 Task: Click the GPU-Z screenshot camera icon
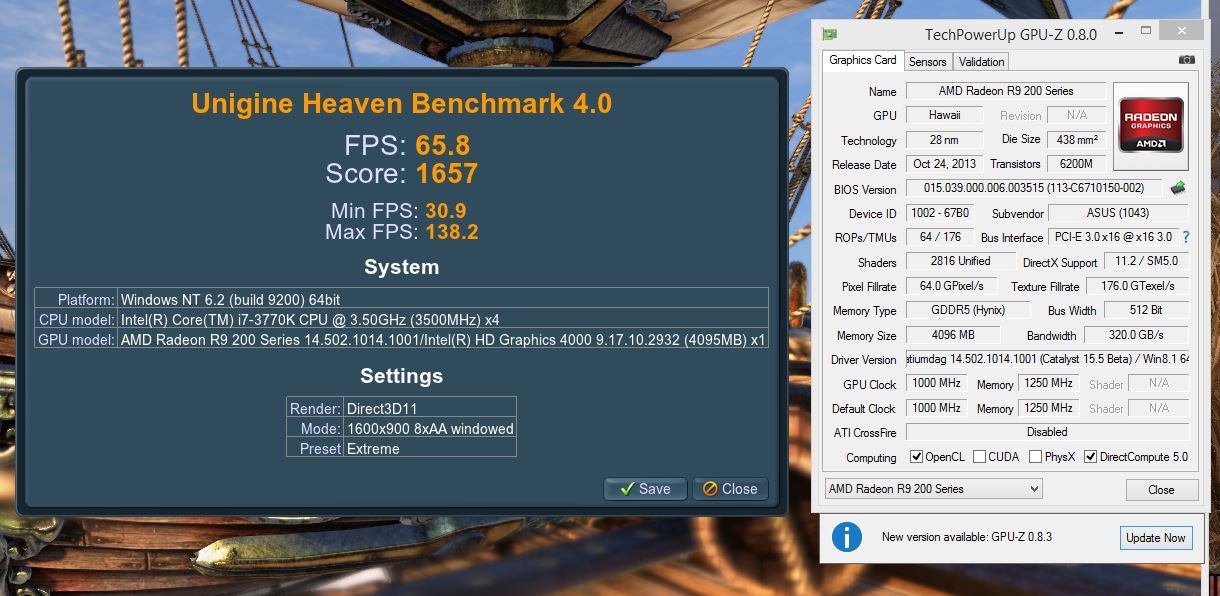coord(1186,60)
